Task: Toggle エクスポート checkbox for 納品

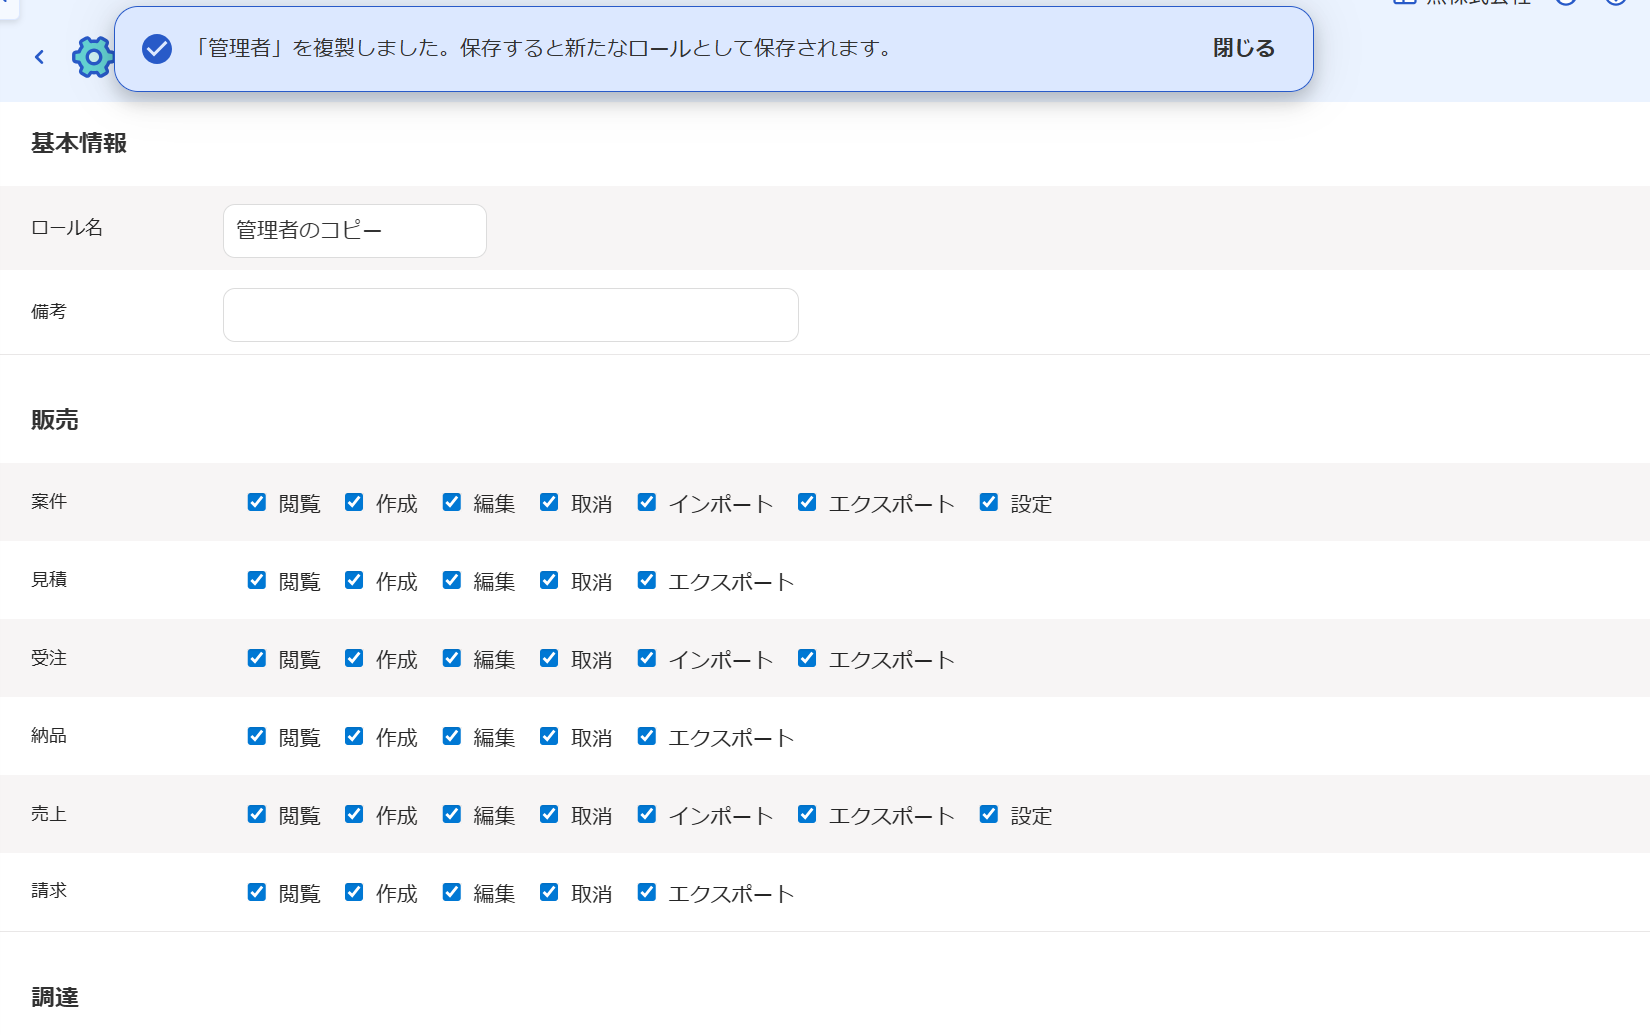Action: coord(647,736)
